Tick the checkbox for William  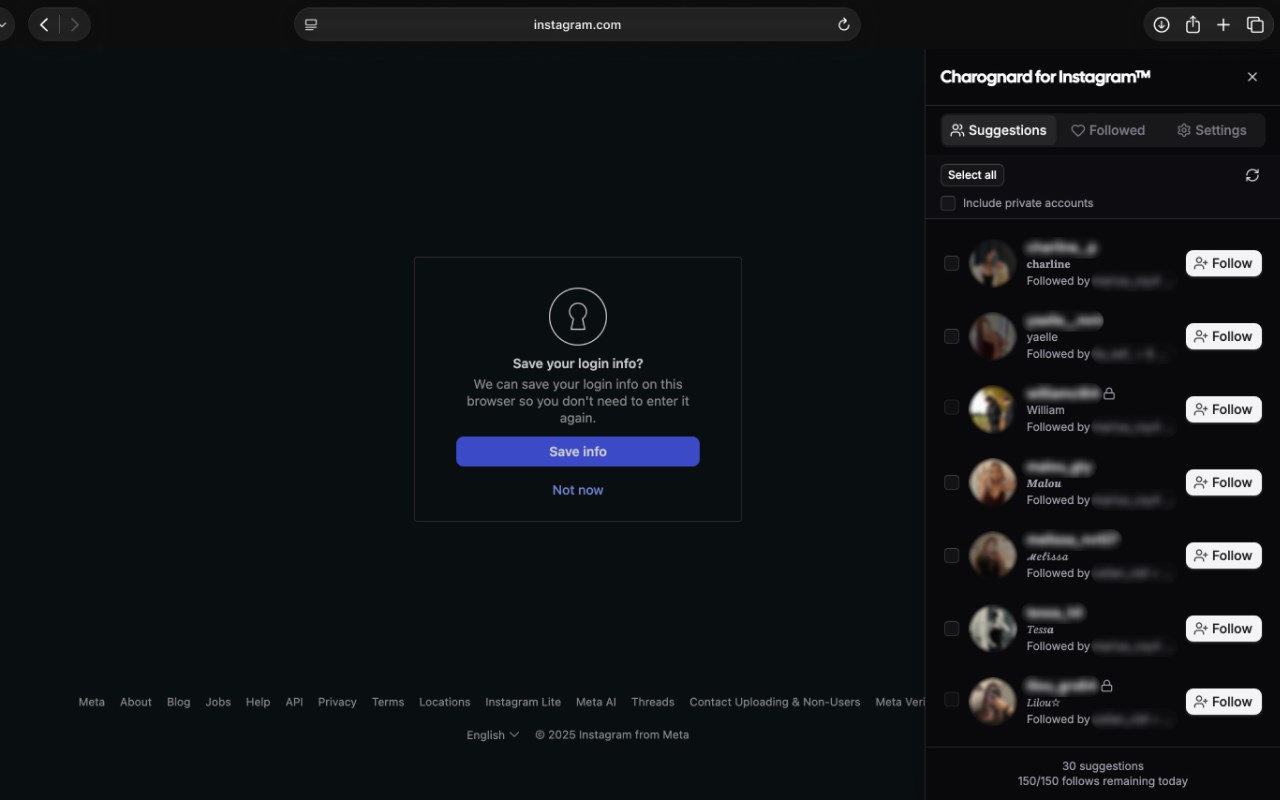point(952,407)
